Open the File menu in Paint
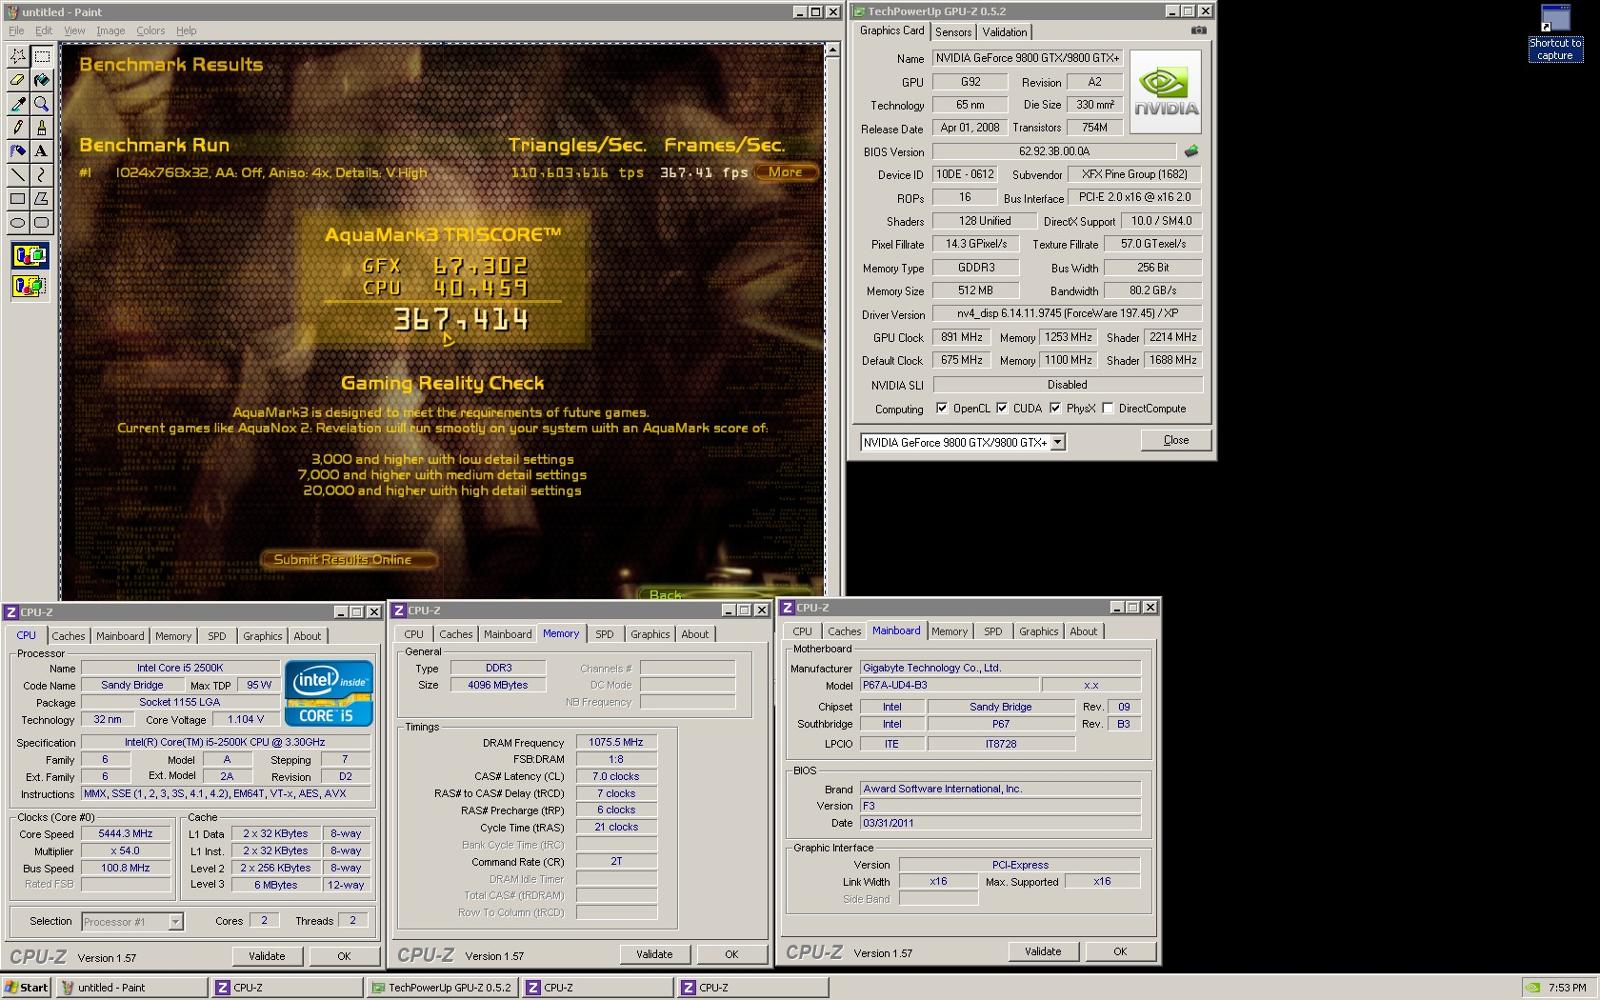The image size is (1600, 1000). 16,31
